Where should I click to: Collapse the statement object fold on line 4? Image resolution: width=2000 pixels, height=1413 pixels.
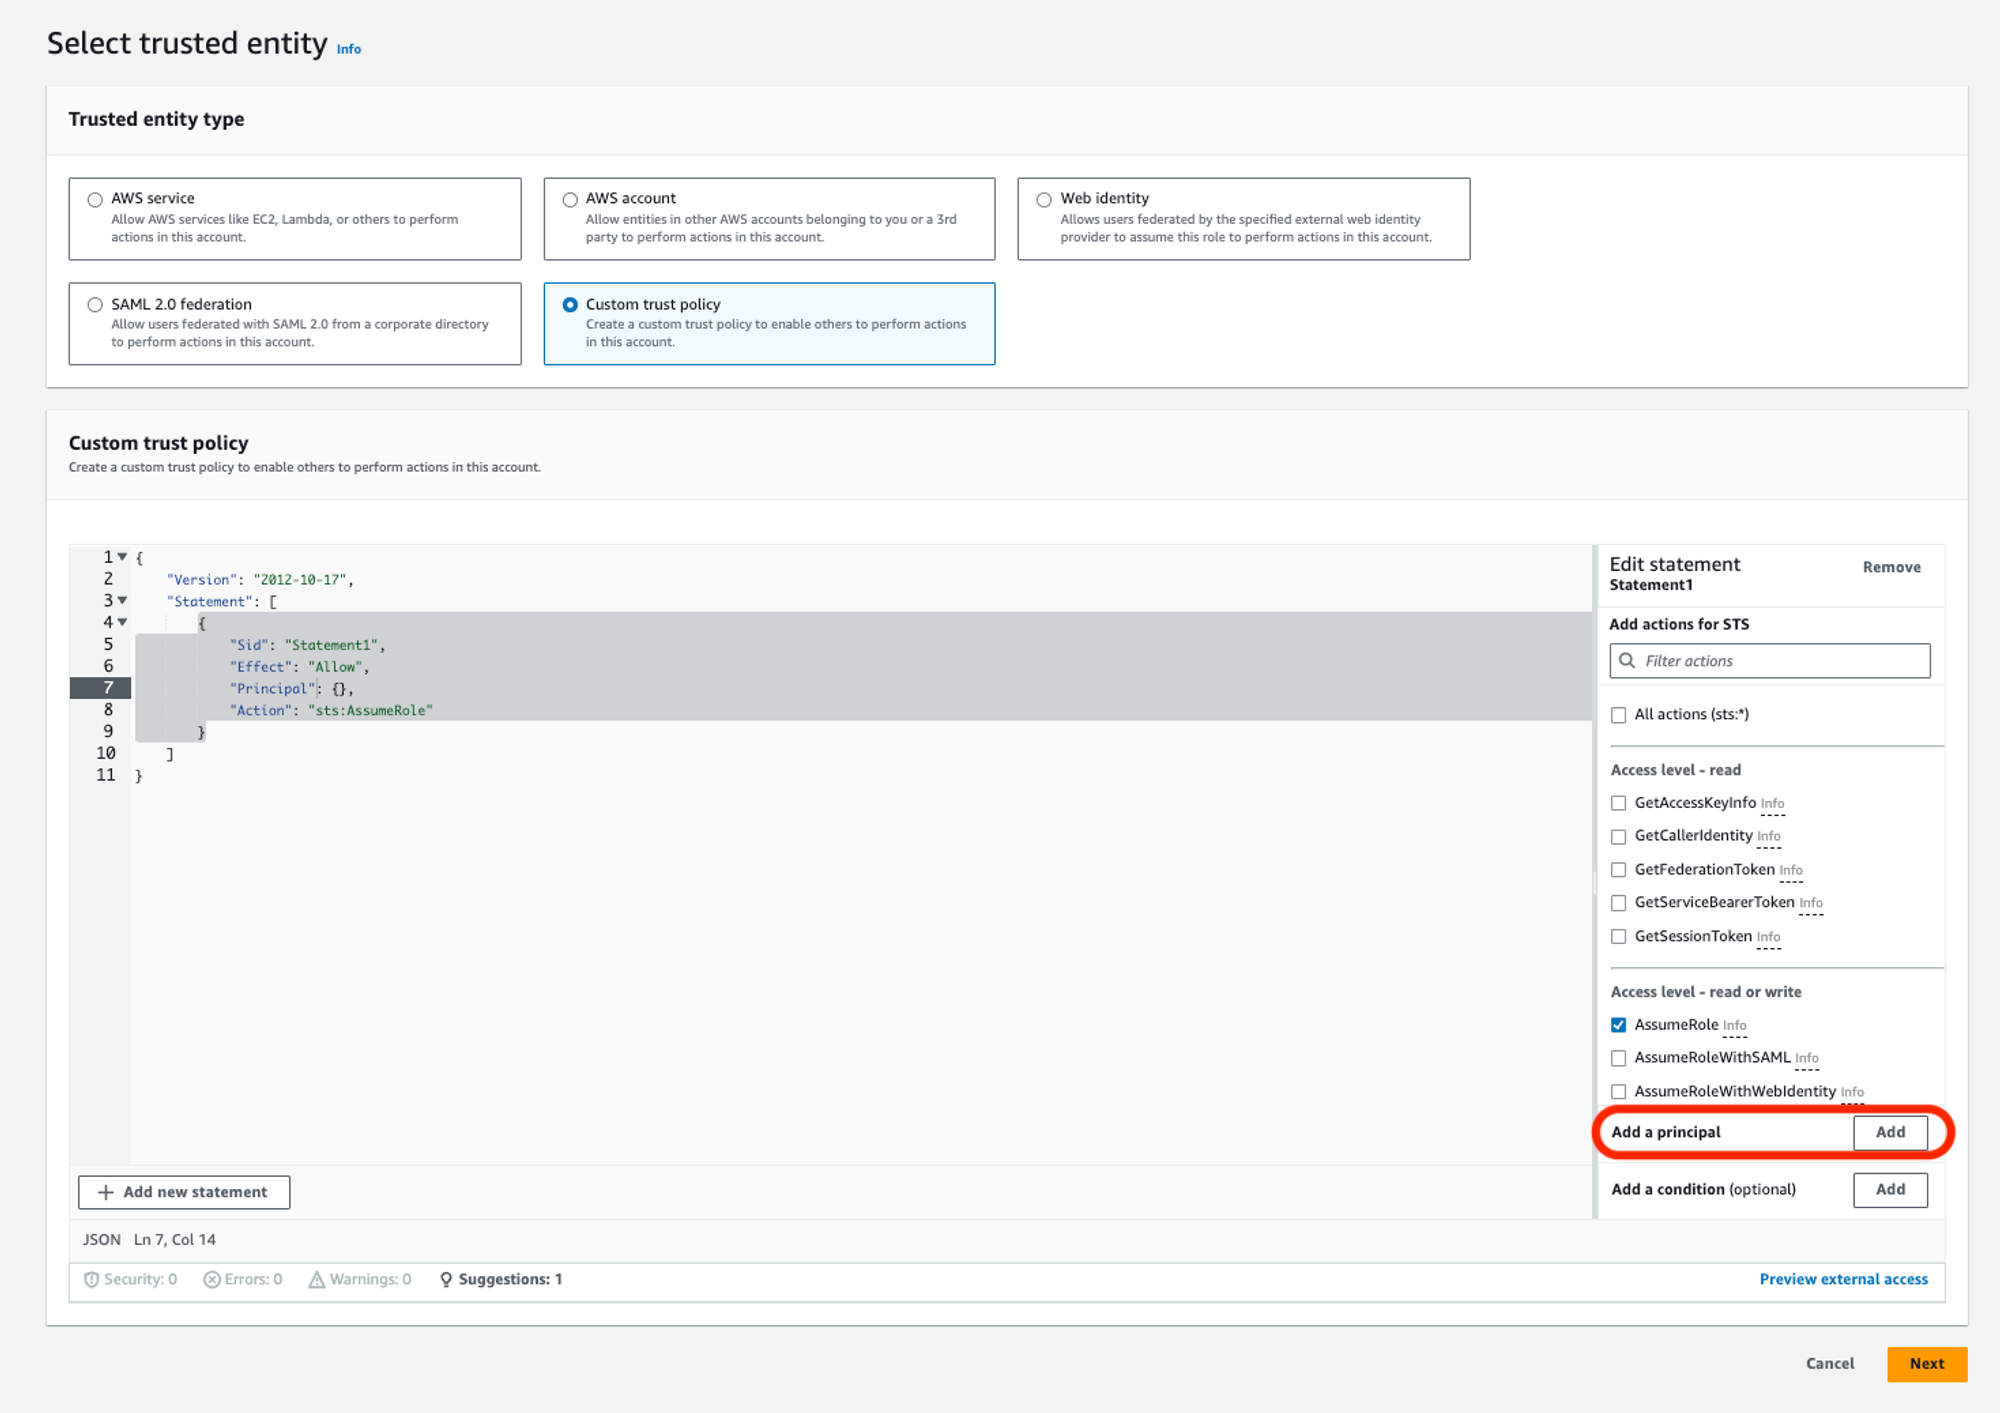122,622
